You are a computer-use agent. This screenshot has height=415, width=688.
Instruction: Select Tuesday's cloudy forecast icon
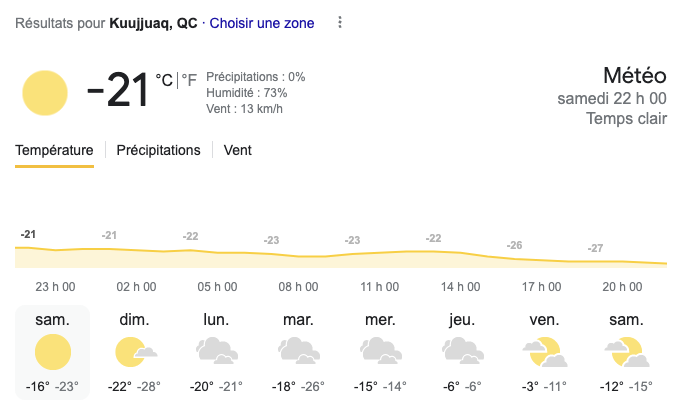click(298, 352)
